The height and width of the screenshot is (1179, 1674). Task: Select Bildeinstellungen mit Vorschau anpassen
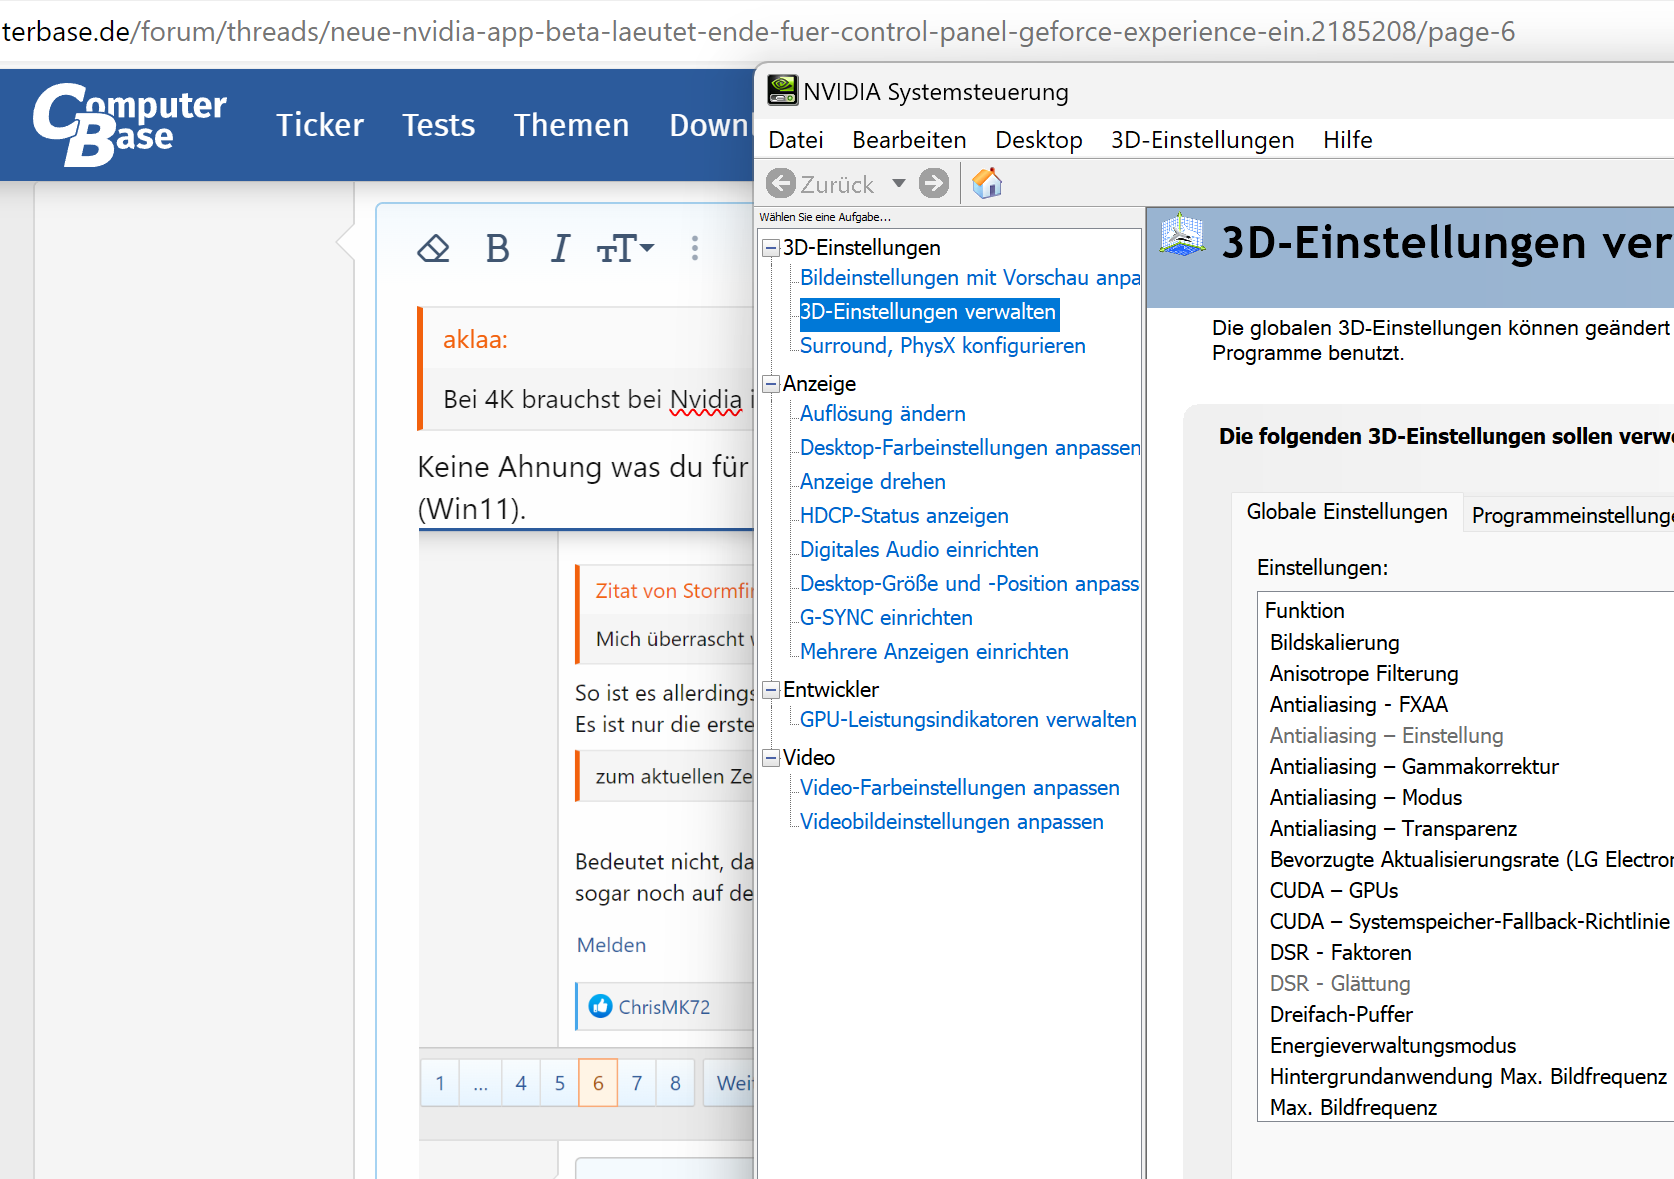point(969,278)
